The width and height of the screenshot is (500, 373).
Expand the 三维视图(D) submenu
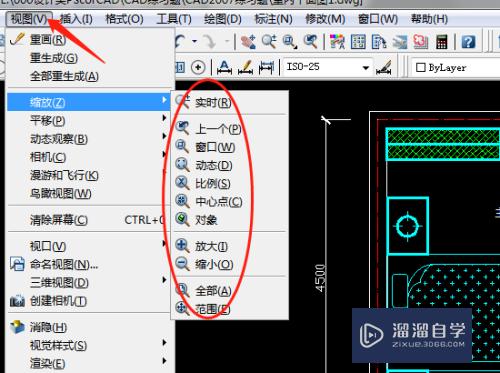click(x=89, y=283)
